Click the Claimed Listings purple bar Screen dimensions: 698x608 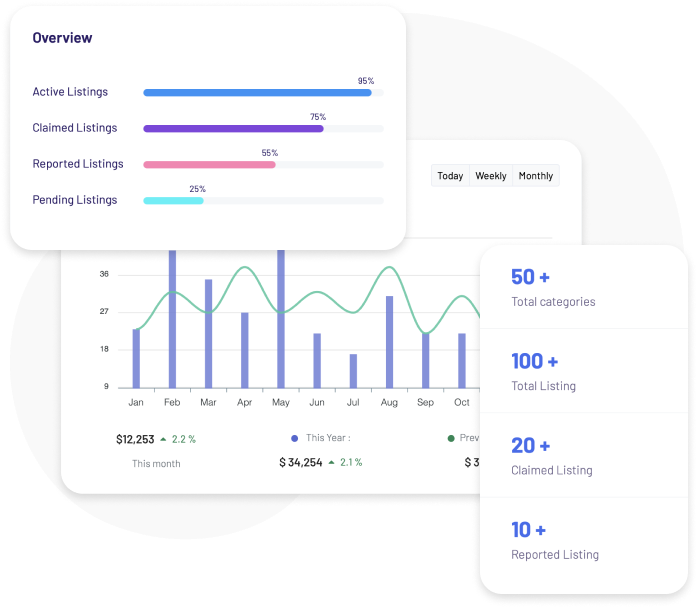pyautogui.click(x=233, y=129)
